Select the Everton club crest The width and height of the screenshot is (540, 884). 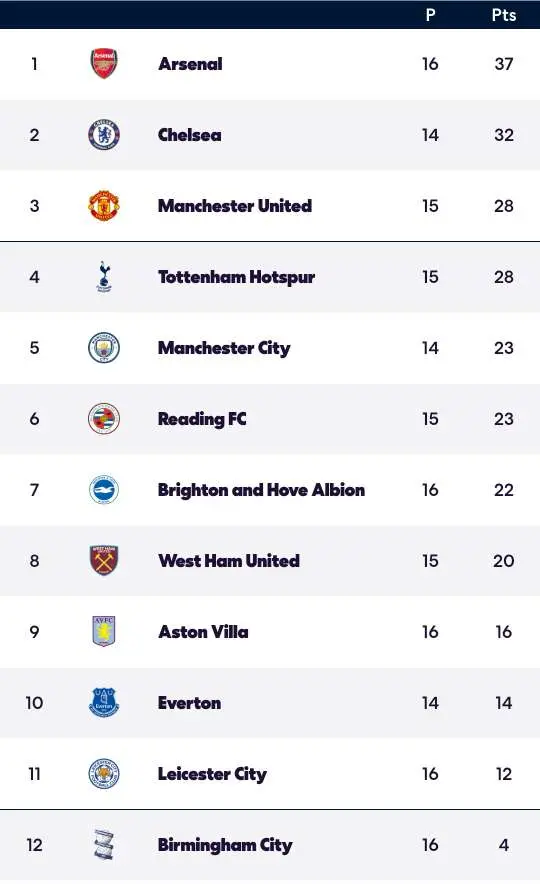pos(104,702)
